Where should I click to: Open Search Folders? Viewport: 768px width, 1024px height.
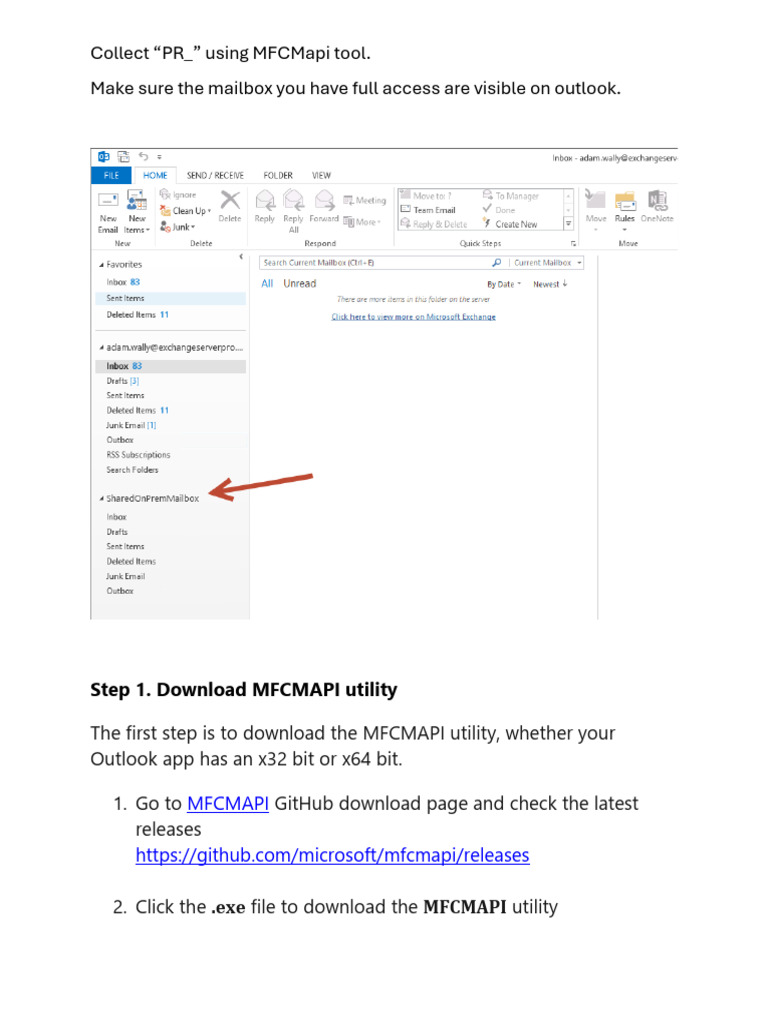coord(132,470)
